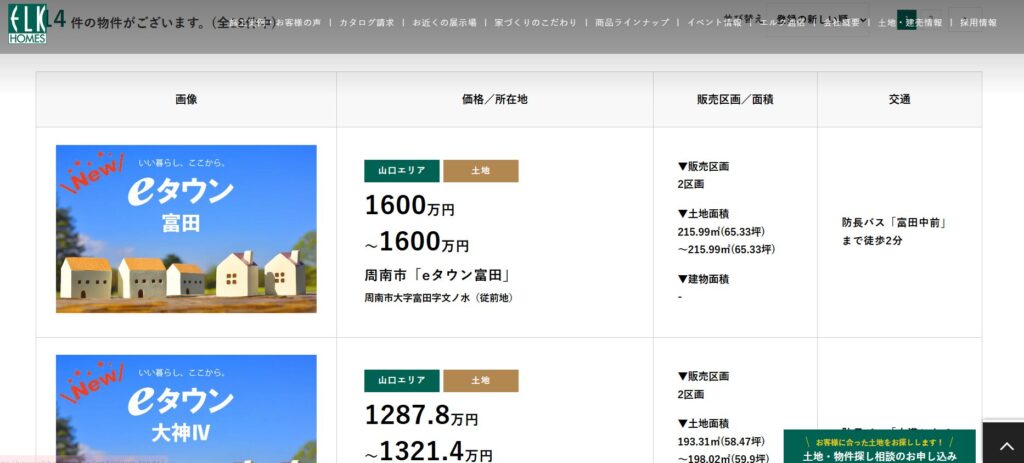The height and width of the screenshot is (463, 1024).
Task: Open the お近くの展示場 menu item
Action: click(442, 22)
